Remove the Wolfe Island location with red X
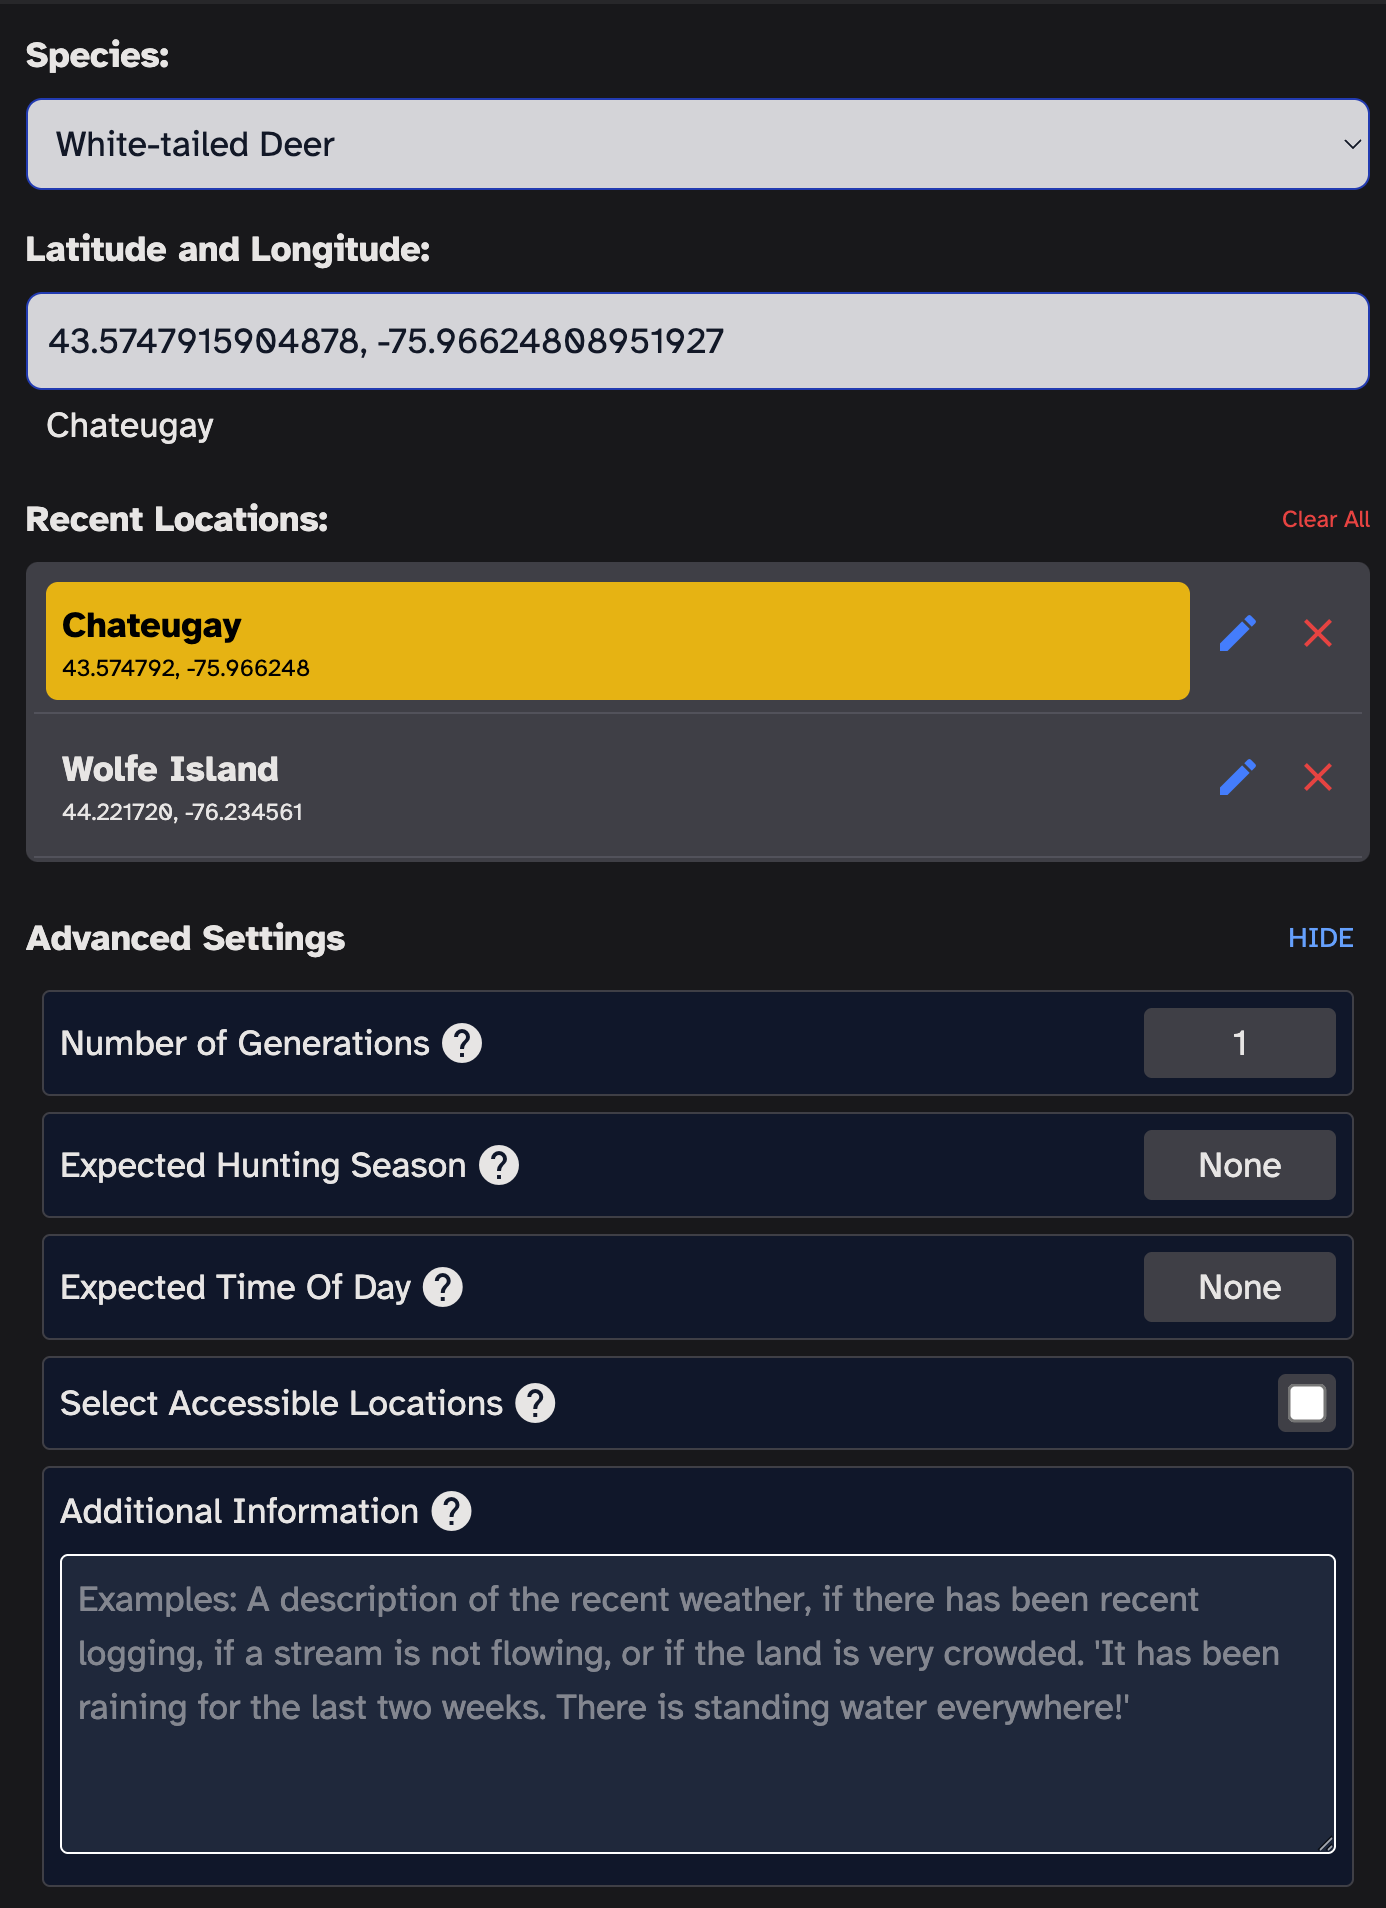Viewport: 1386px width, 1908px height. [1318, 777]
